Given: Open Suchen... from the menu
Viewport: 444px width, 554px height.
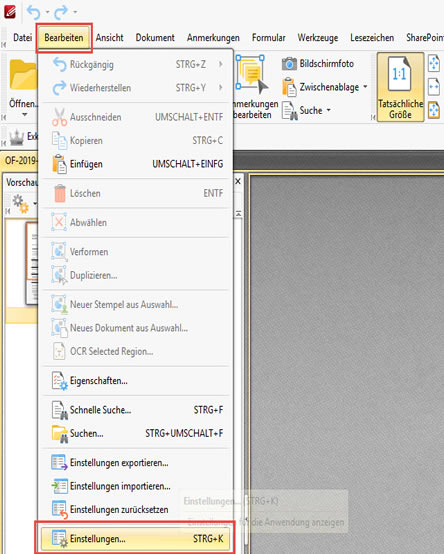Looking at the screenshot, I should [136, 433].
